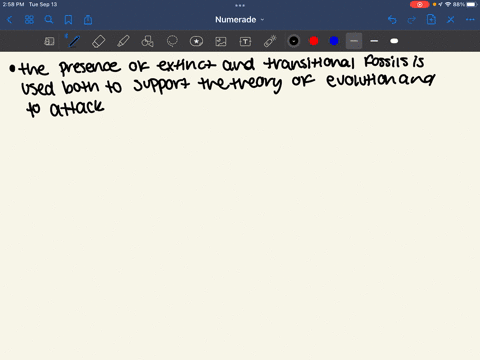The image size is (480, 360).
Task: Redo the last undone action
Action: [412, 20]
